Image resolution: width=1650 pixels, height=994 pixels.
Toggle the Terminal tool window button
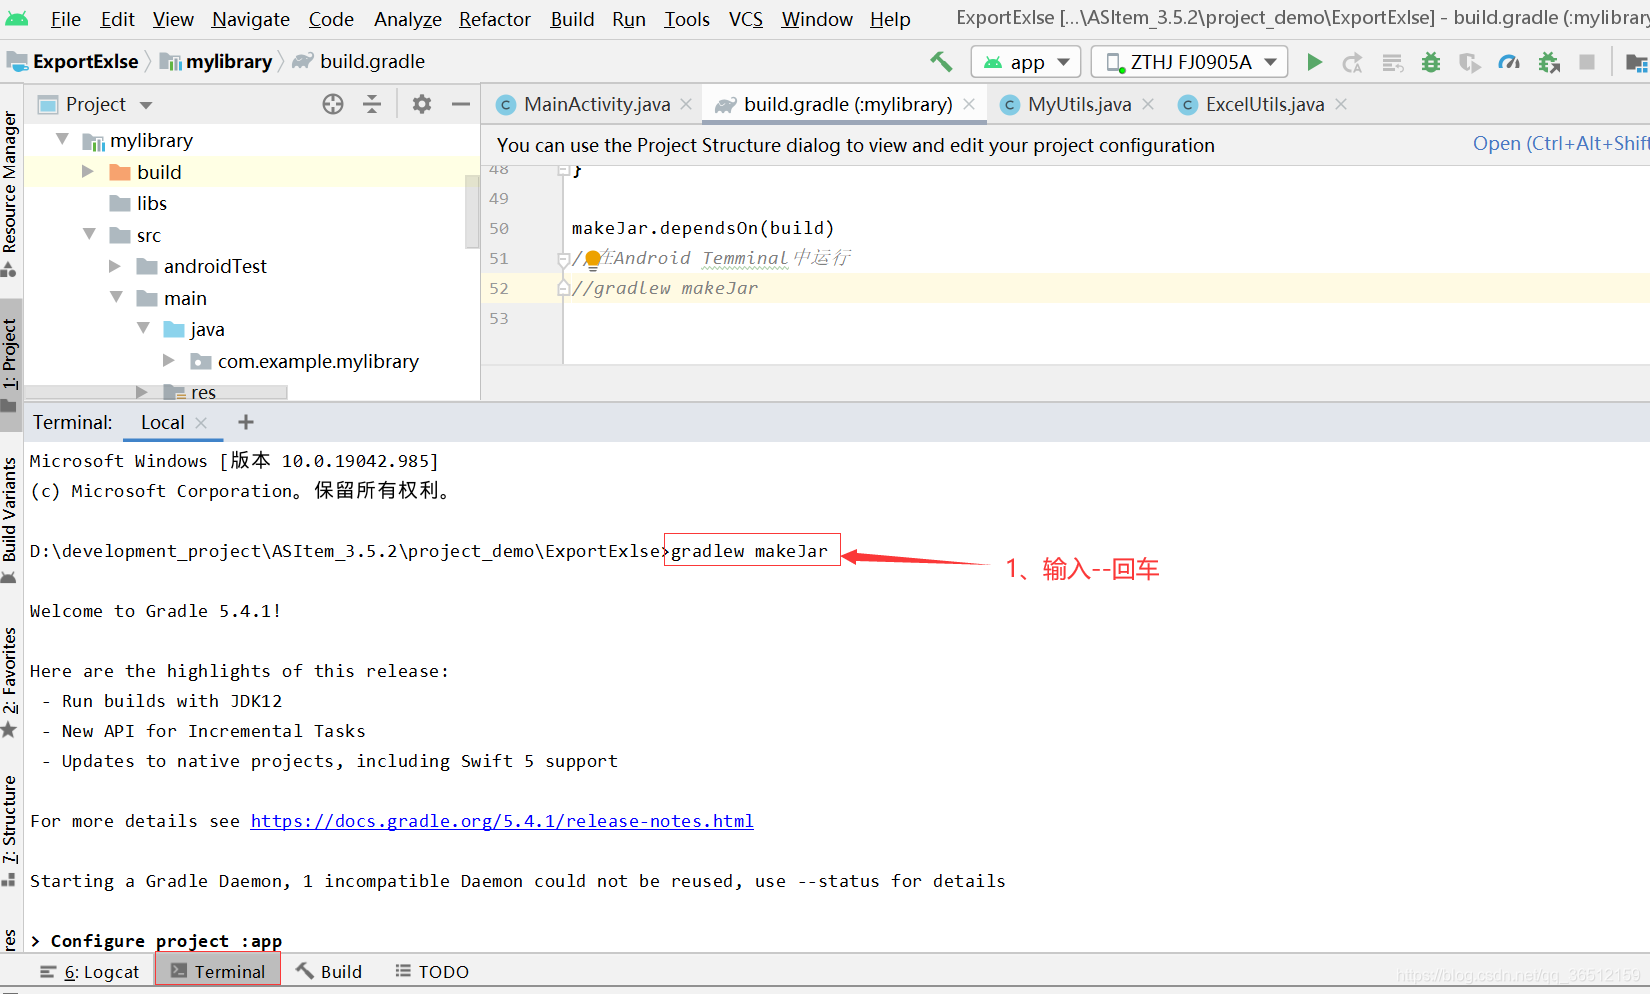[x=218, y=971]
